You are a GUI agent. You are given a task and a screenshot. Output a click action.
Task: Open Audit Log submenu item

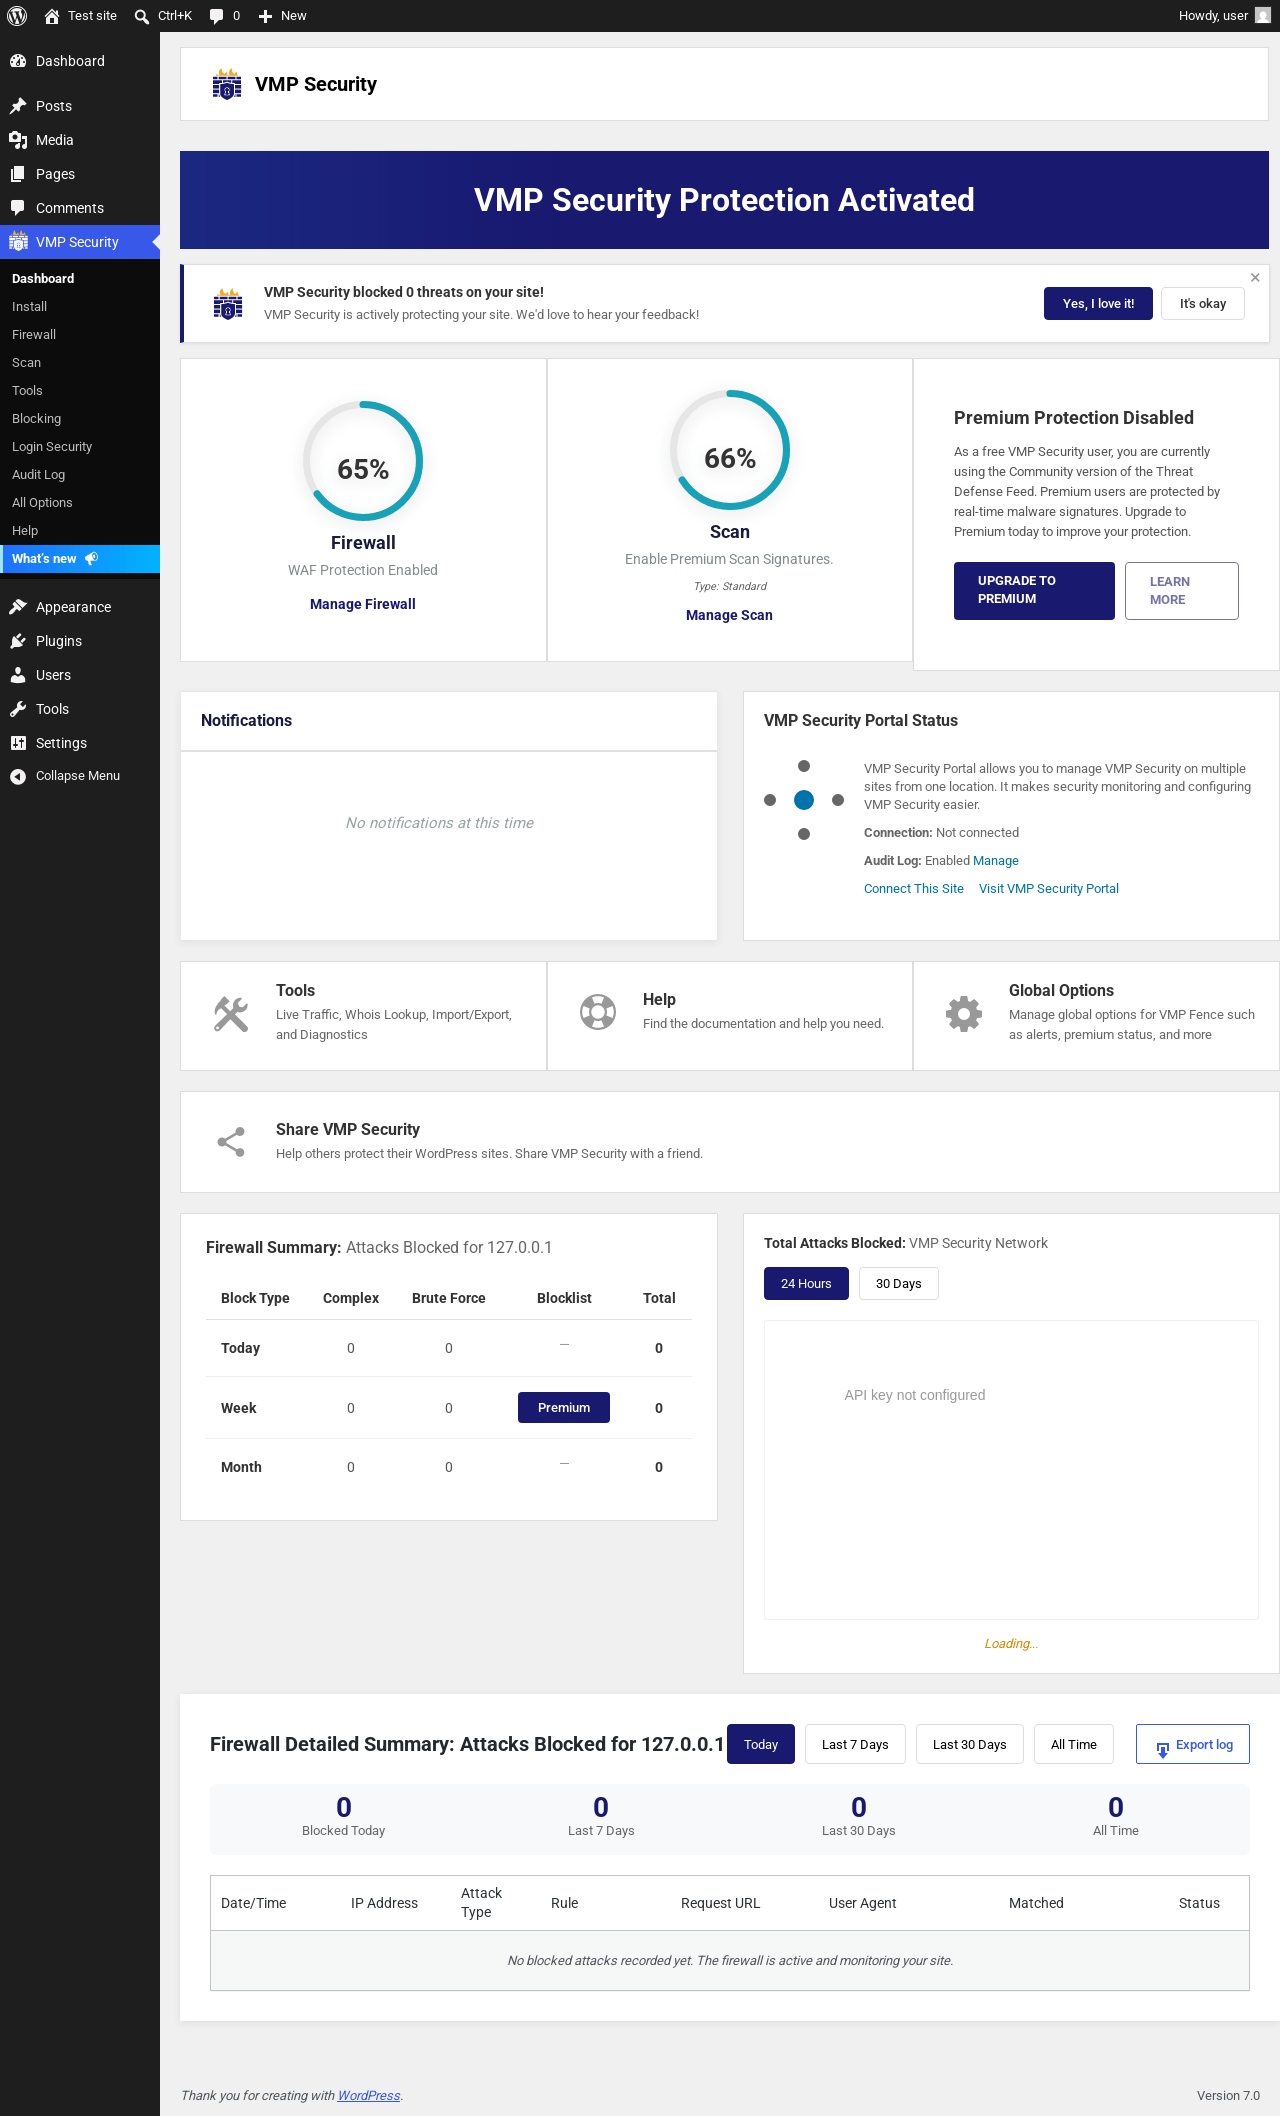(x=38, y=475)
